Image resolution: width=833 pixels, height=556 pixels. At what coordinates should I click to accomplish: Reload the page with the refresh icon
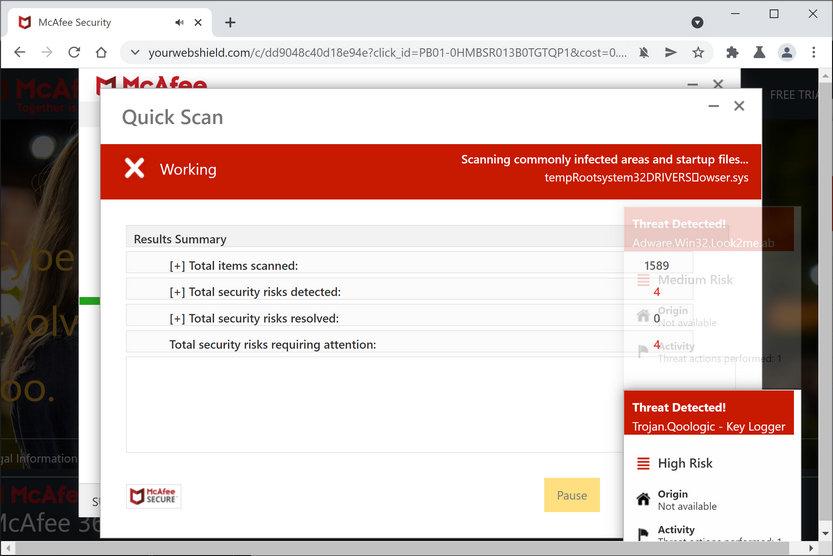(74, 52)
